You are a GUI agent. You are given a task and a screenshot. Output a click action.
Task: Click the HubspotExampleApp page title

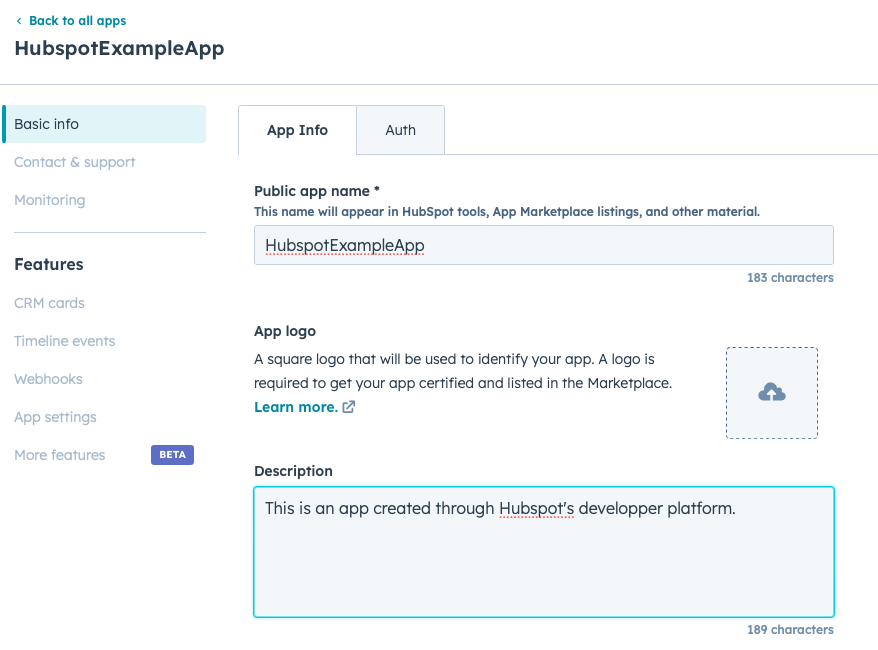119,48
